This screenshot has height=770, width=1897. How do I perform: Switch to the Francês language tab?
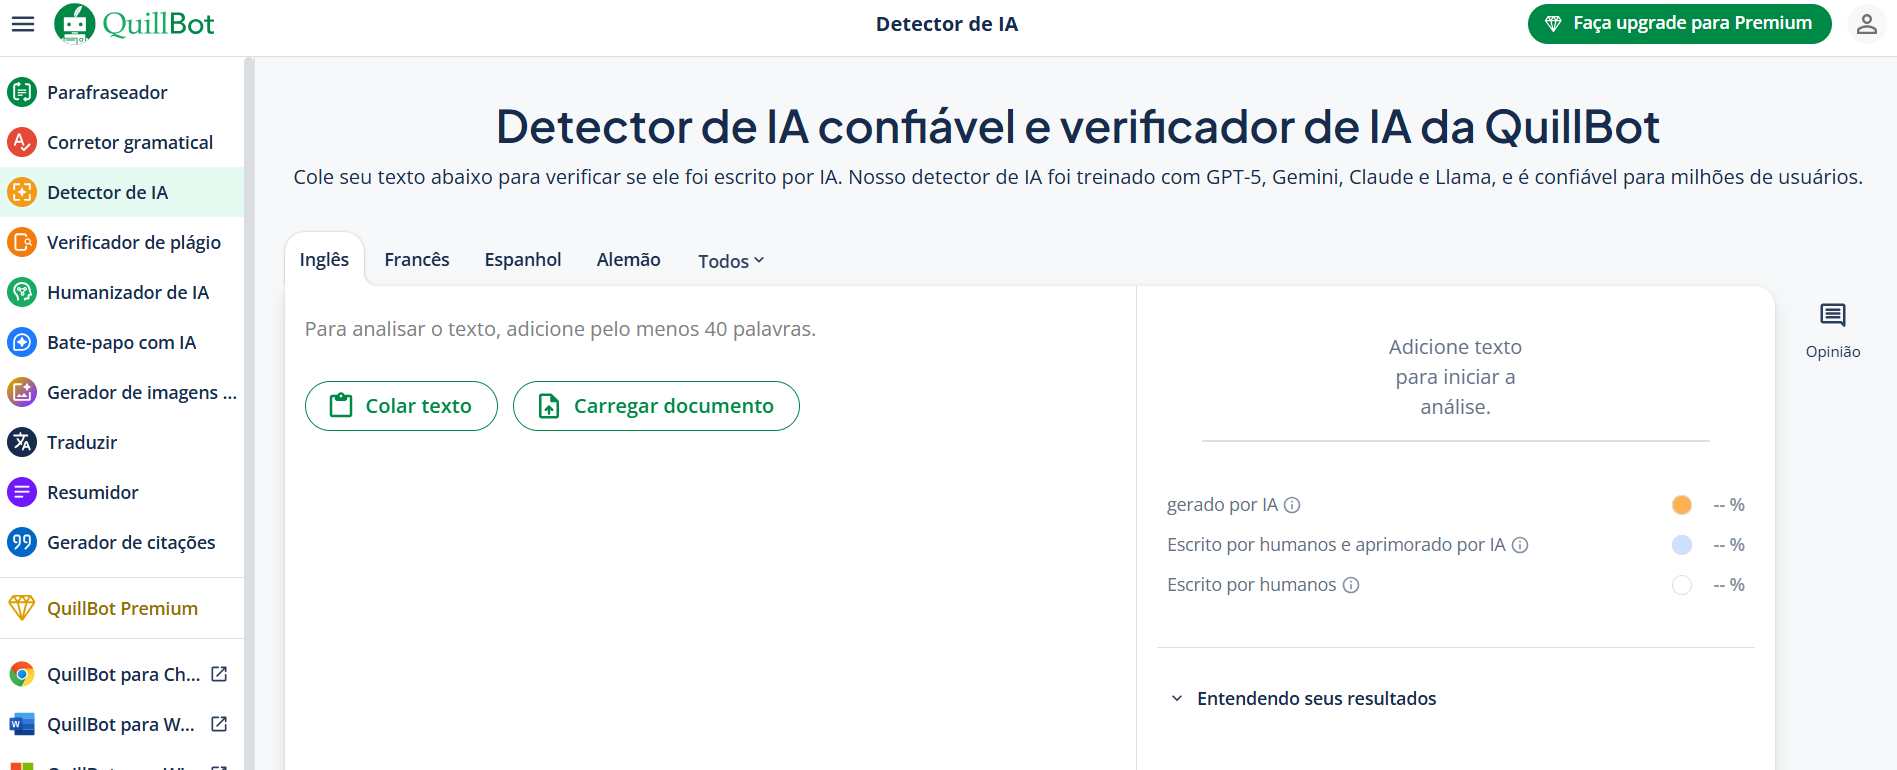(x=416, y=260)
